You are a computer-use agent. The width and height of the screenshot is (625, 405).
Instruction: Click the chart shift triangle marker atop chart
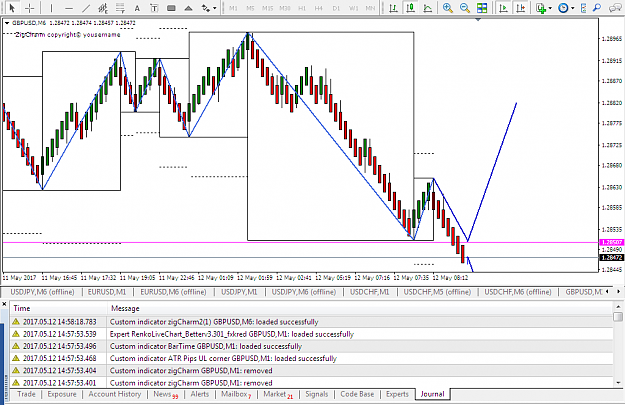coord(478,19)
